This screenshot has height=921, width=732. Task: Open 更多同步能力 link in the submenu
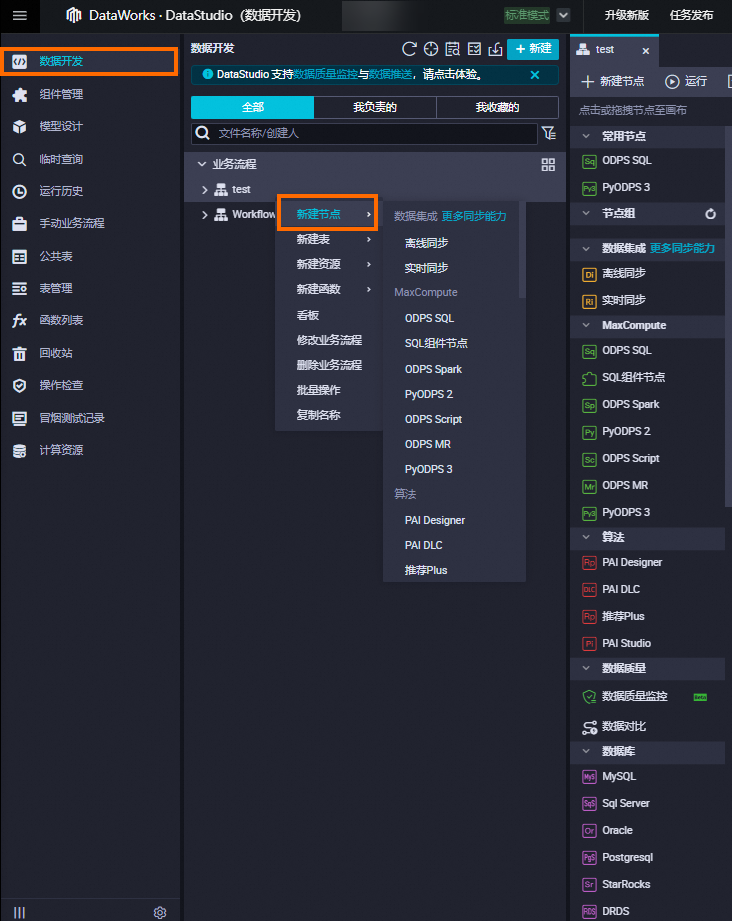[x=474, y=217]
